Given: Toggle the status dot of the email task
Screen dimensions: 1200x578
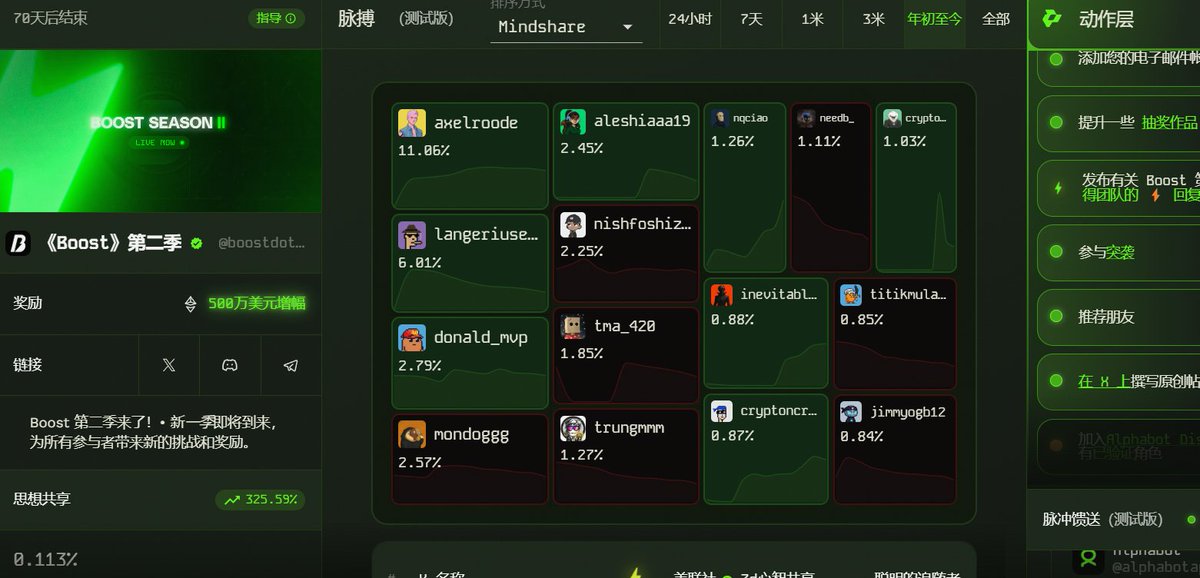Looking at the screenshot, I should [x=1056, y=59].
